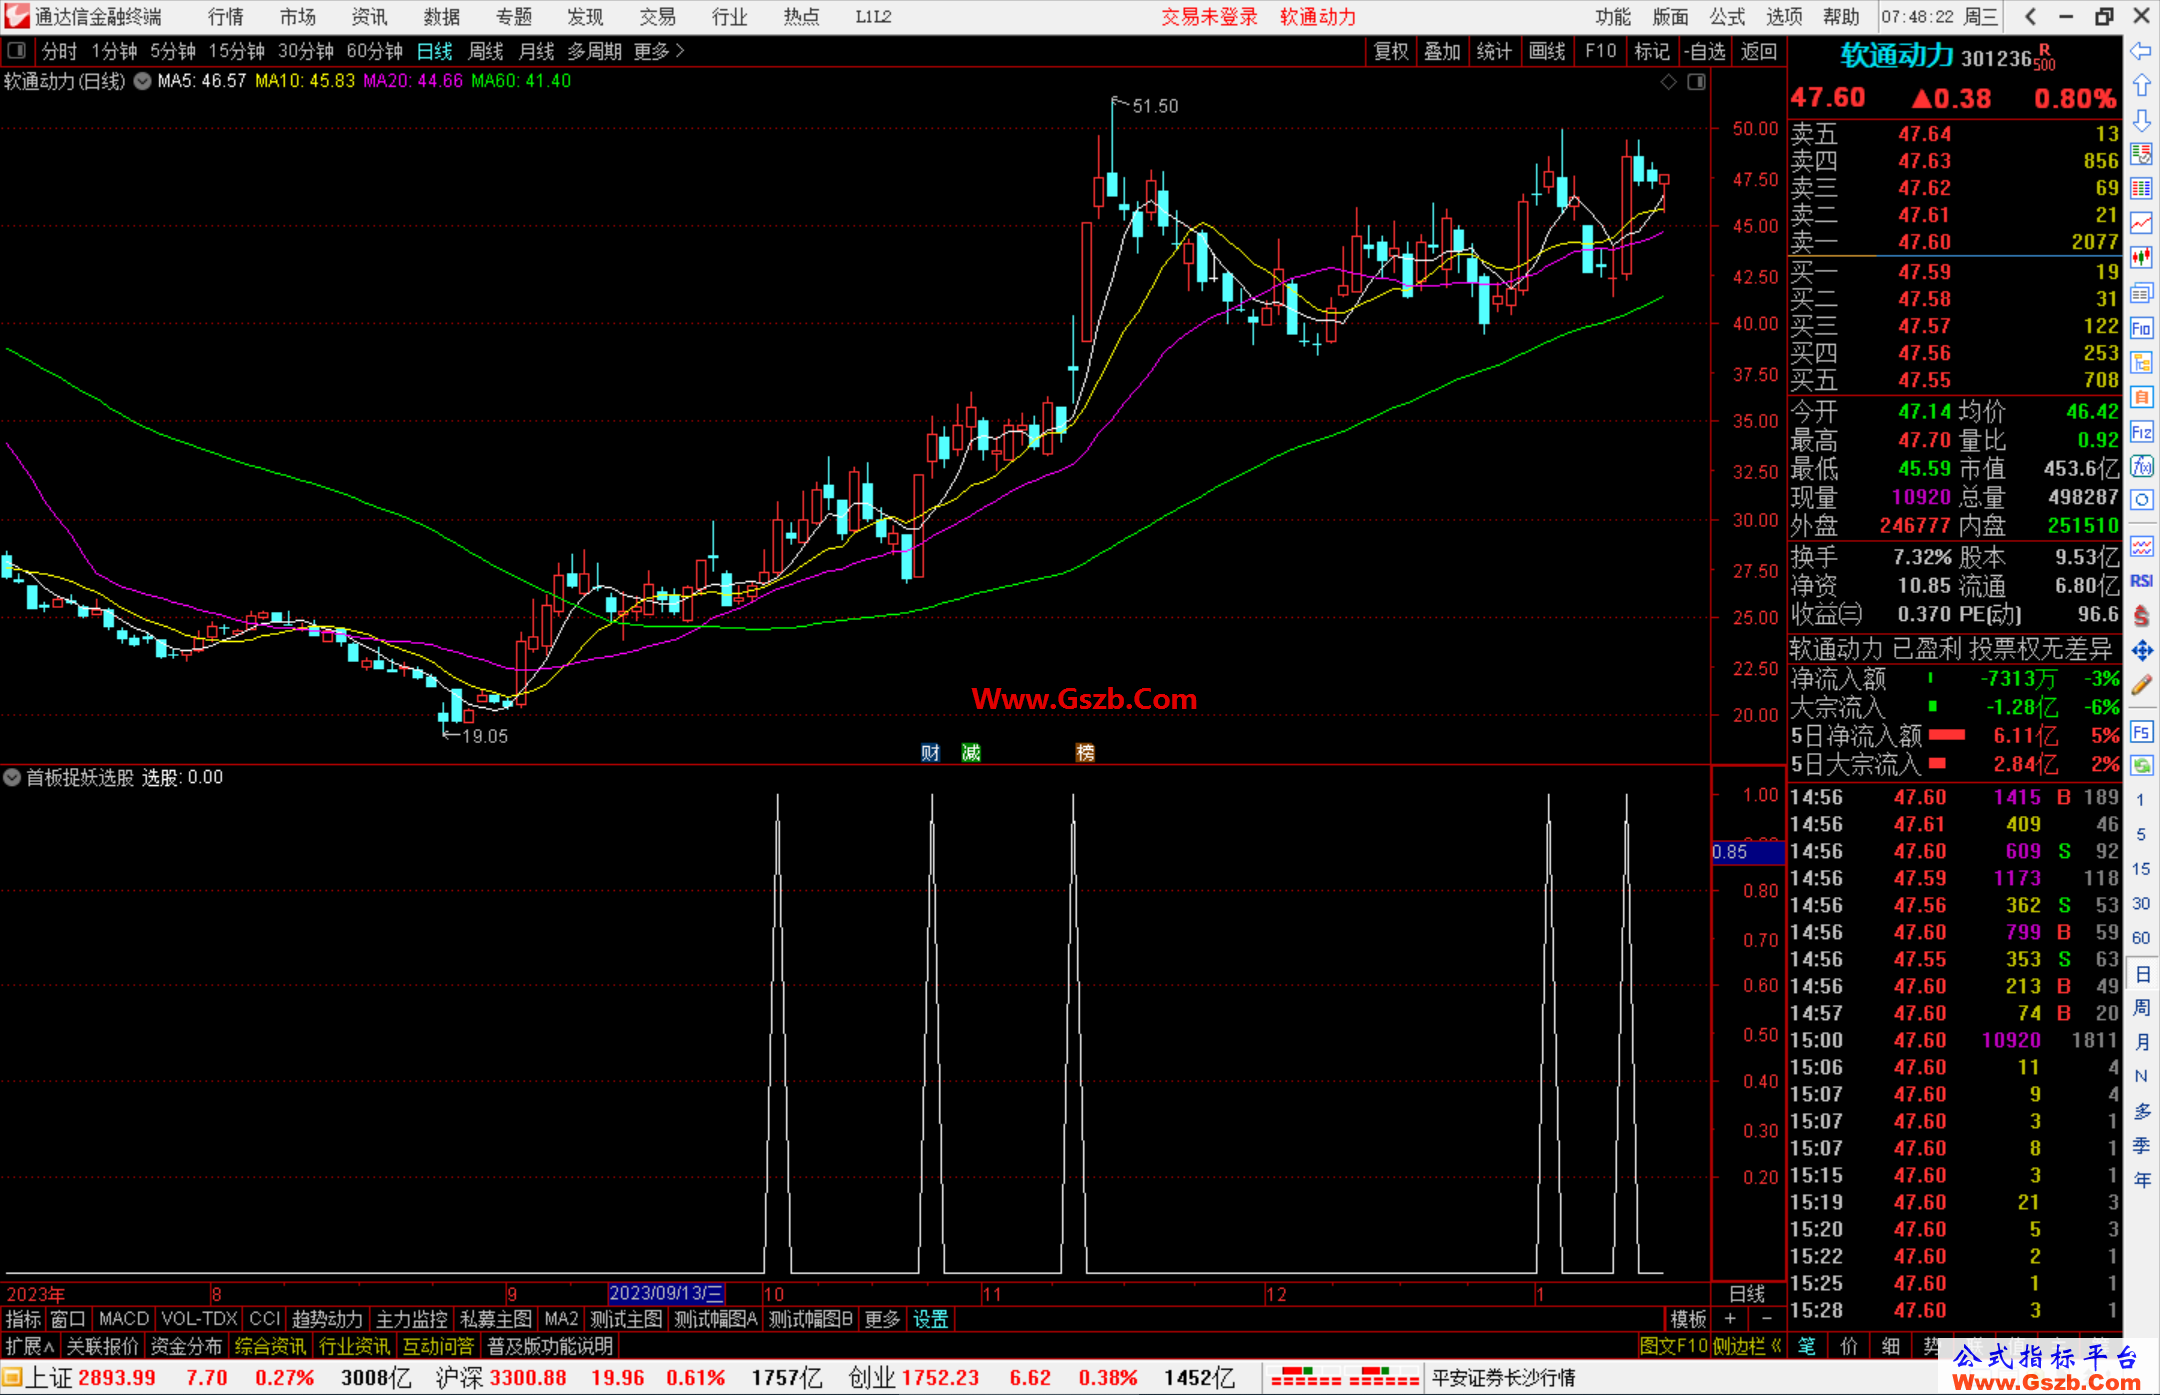Viewport: 2160px width, 1395px height.
Task: Click the RSI indicator sidebar icon
Action: 2141,581
